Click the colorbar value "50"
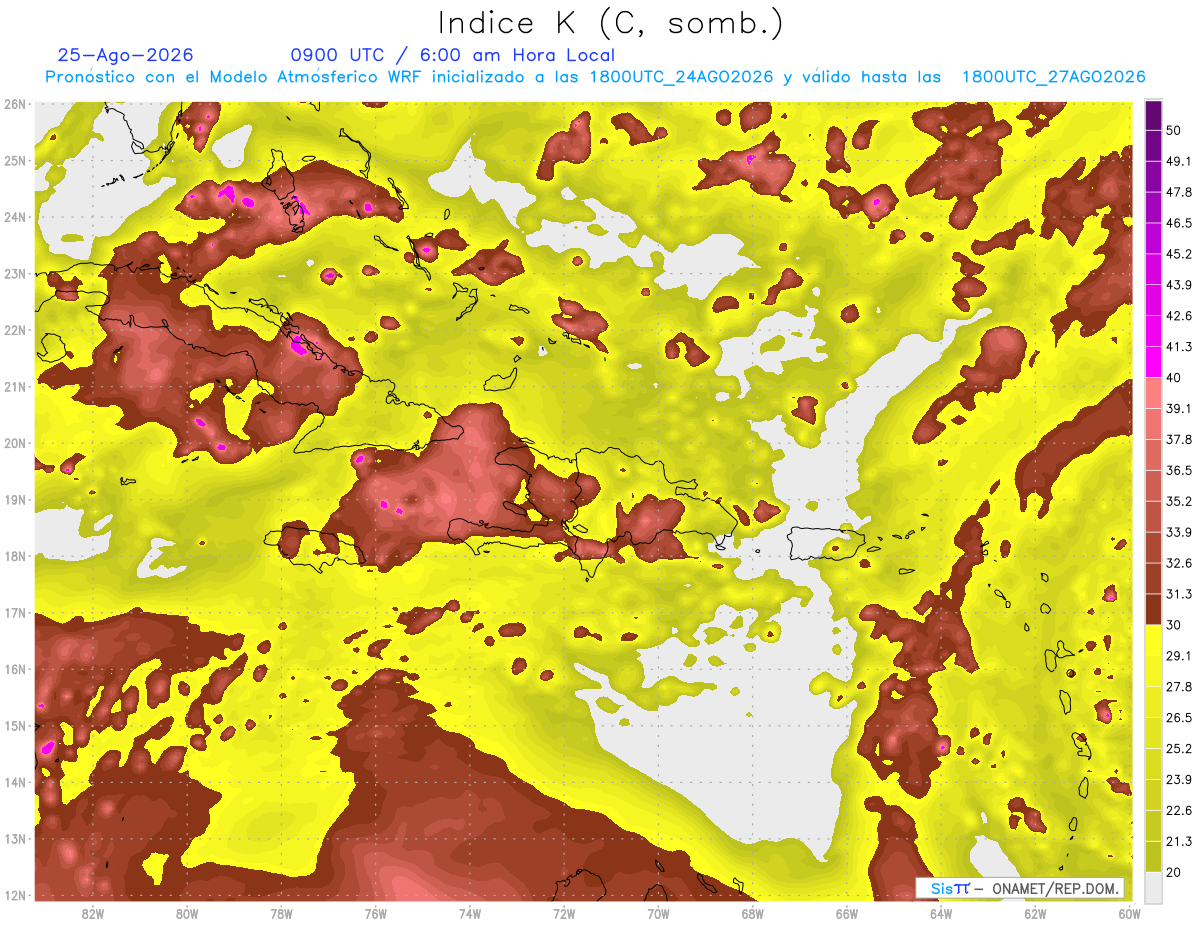The image size is (1200, 927). tap(1174, 131)
